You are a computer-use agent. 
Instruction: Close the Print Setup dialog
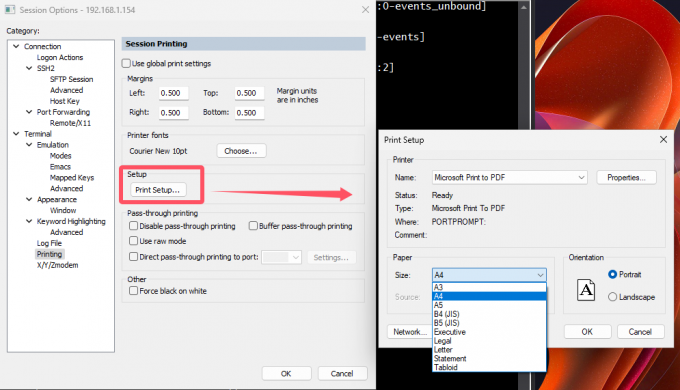pyautogui.click(x=663, y=140)
